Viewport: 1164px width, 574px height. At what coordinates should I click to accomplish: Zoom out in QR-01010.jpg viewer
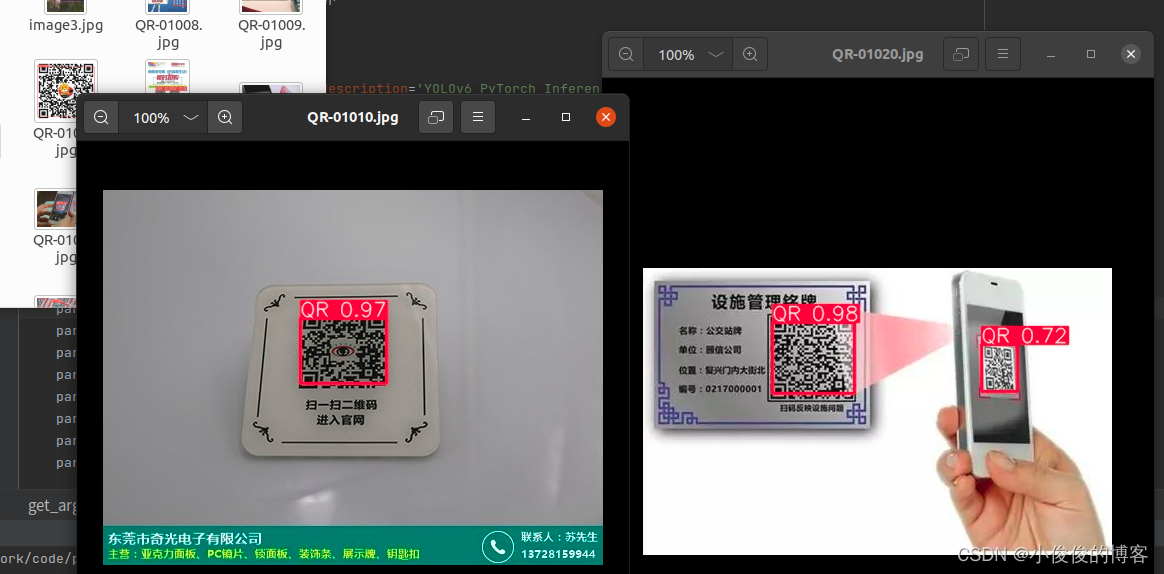(x=101, y=117)
